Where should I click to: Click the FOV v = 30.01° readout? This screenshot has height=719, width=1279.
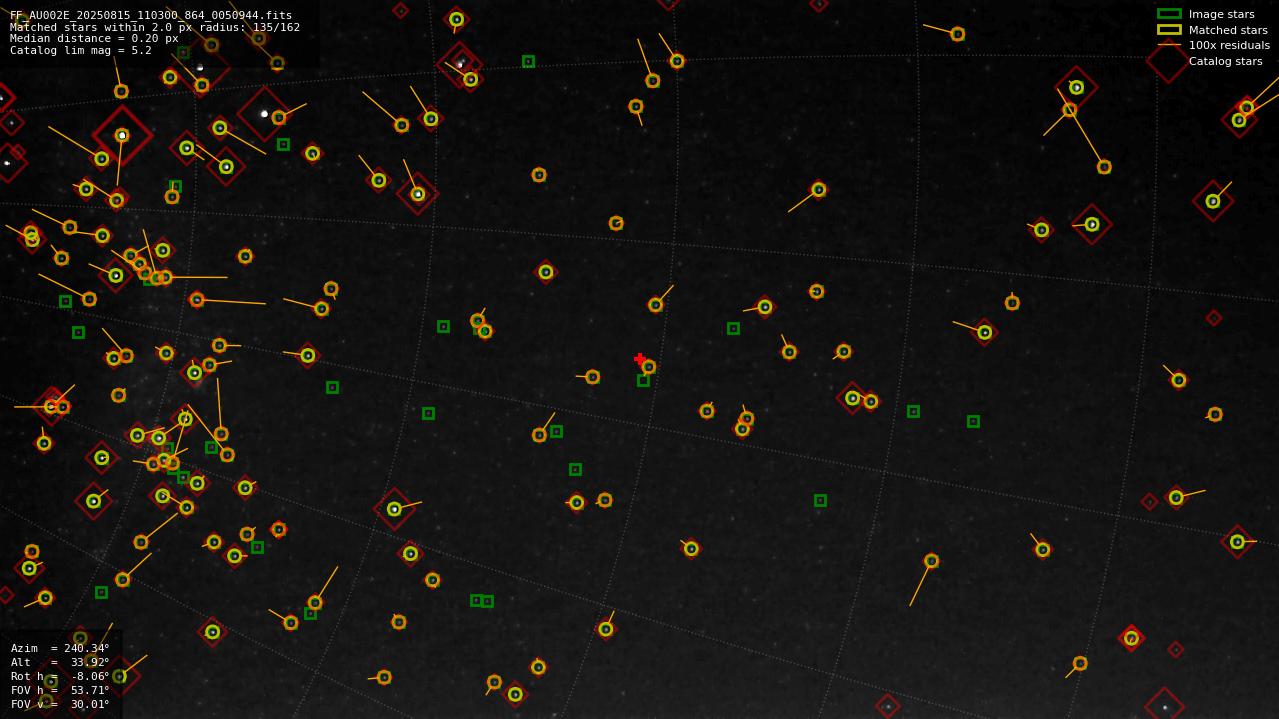coord(60,704)
